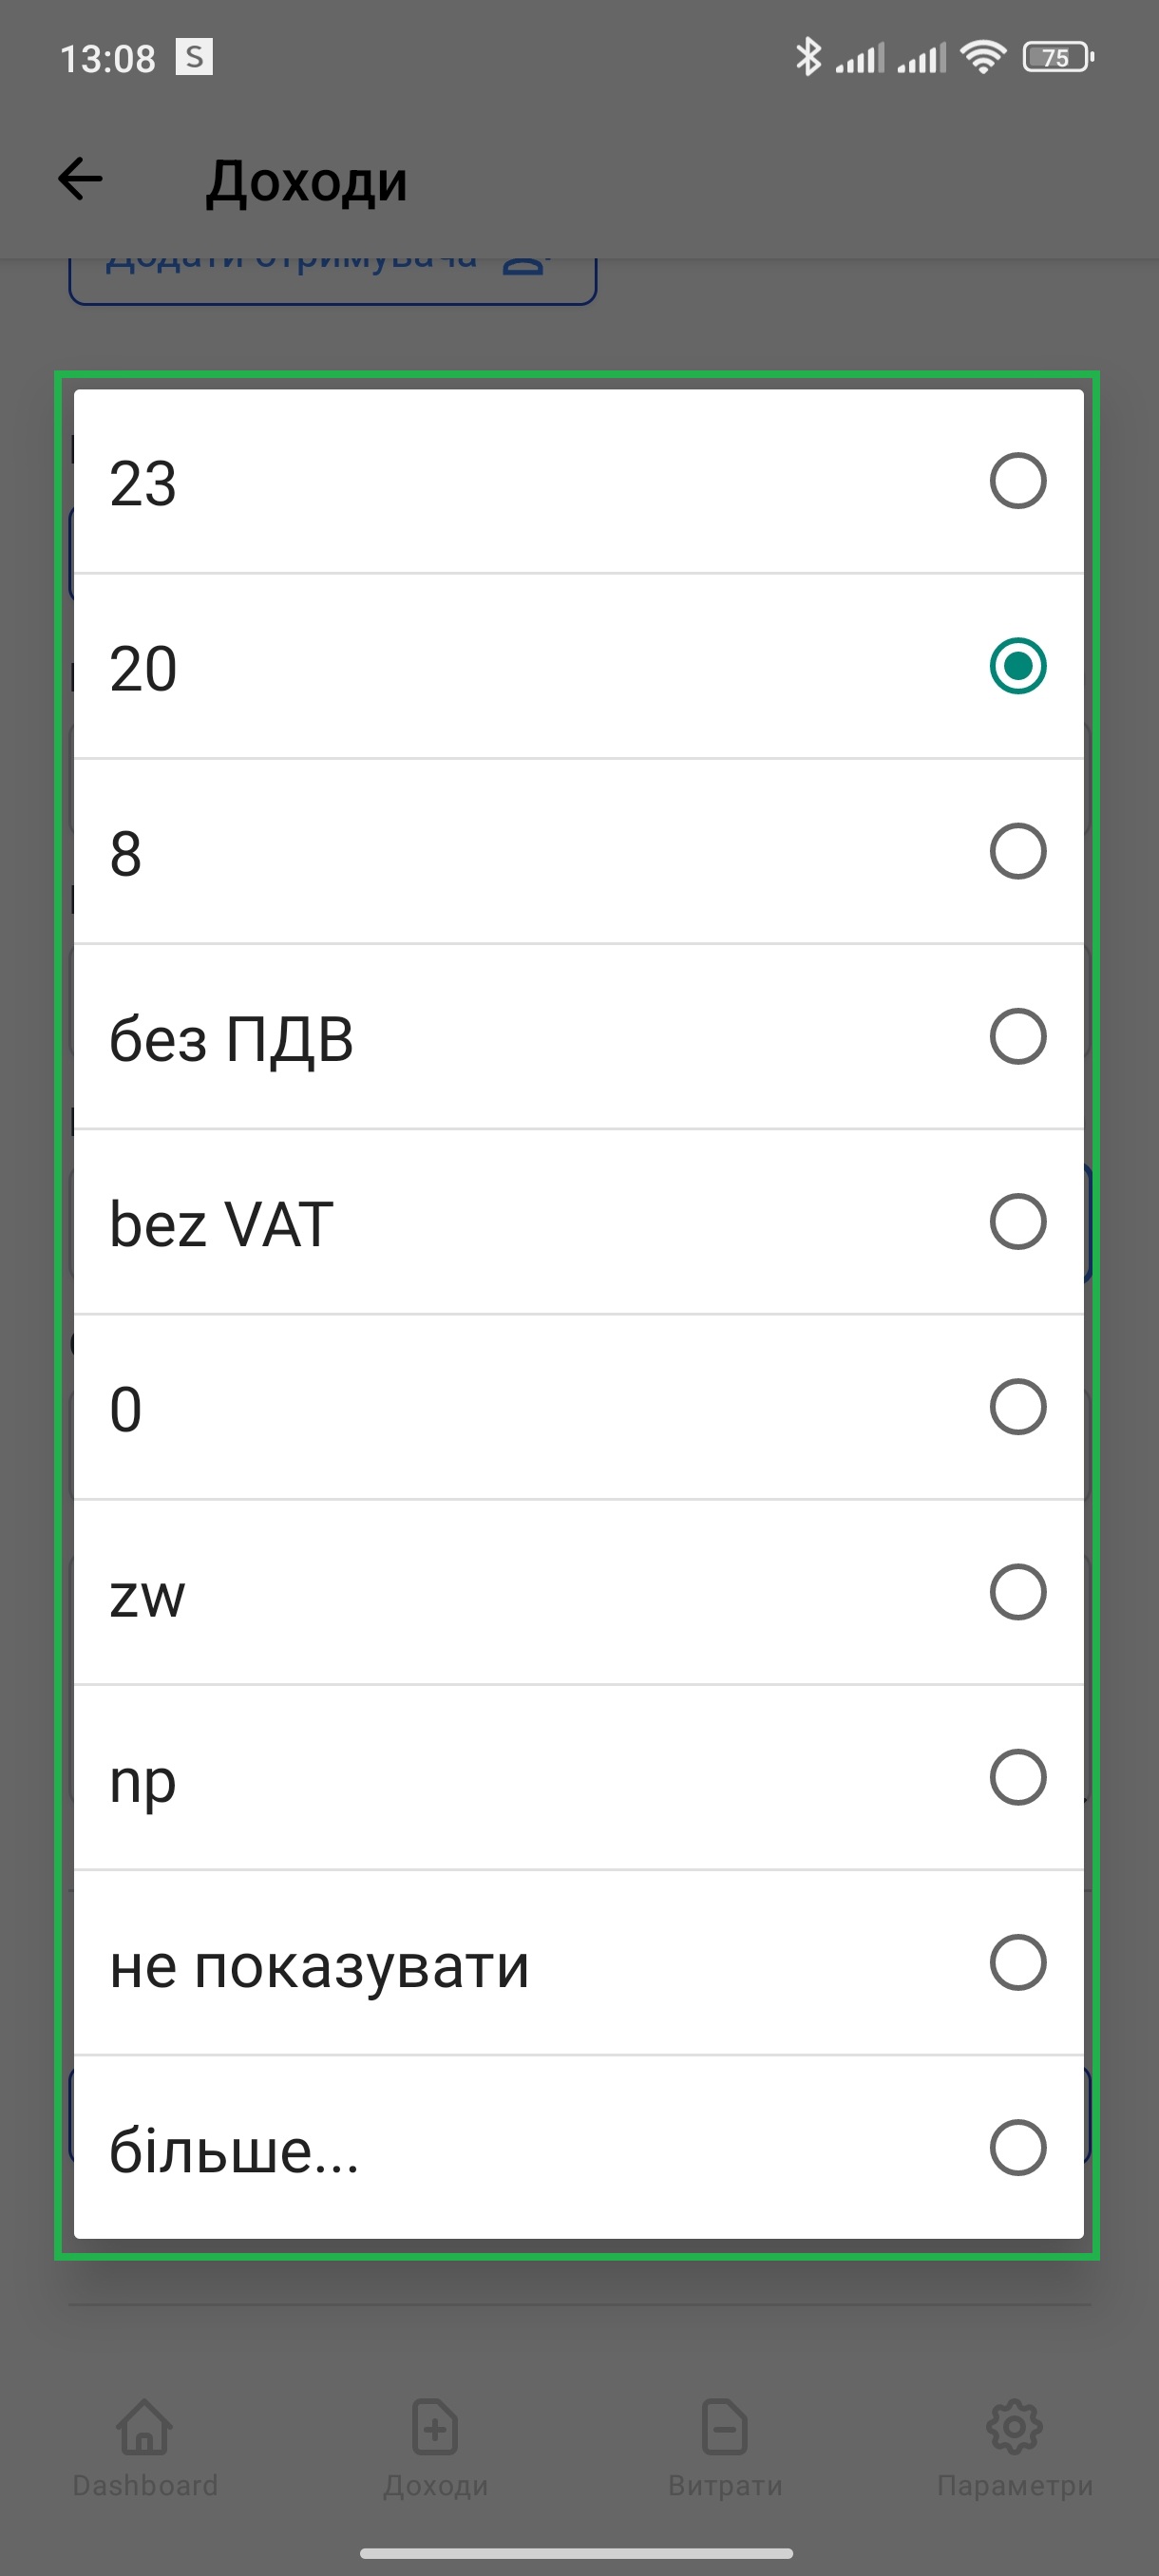The height and width of the screenshot is (2576, 1159).
Task: Open the Параметри gear icon
Action: click(x=1014, y=2427)
